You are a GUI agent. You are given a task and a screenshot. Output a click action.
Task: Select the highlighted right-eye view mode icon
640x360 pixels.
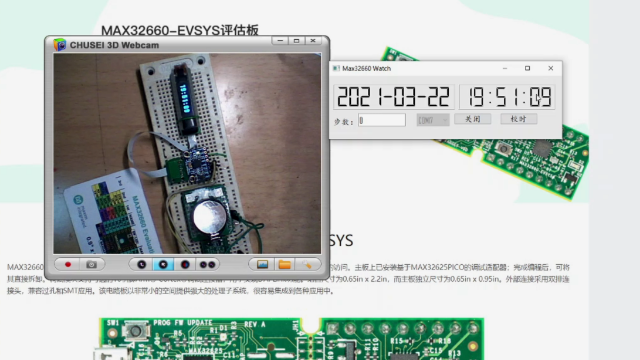pos(163,264)
